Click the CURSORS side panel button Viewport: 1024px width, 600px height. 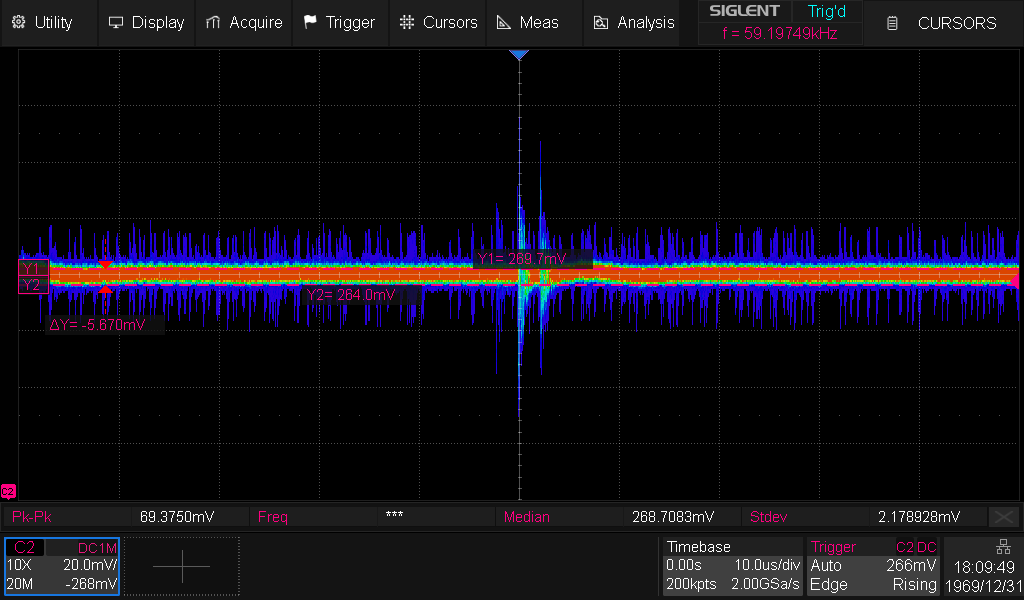pos(944,23)
